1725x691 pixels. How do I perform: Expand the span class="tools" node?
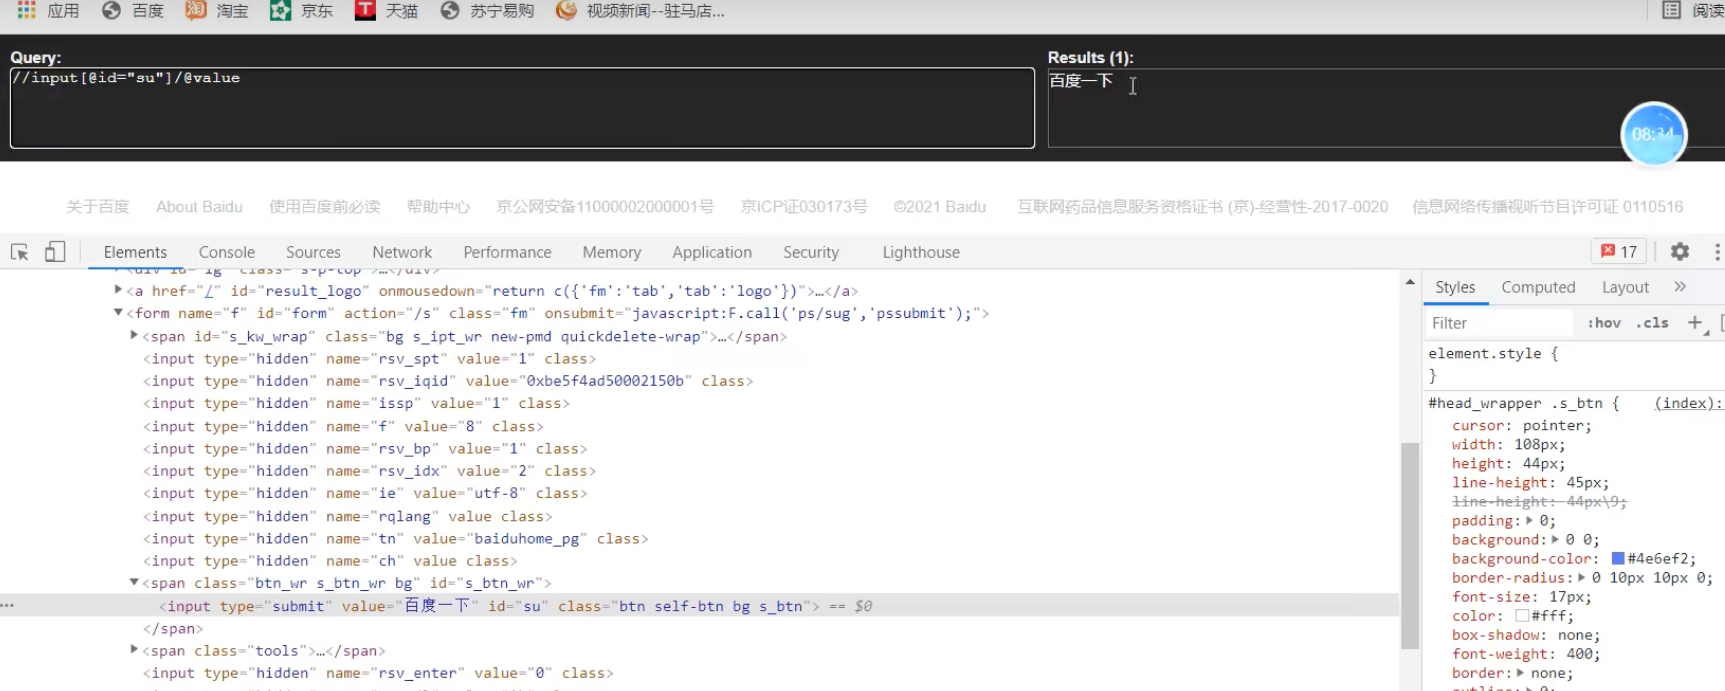(x=134, y=650)
